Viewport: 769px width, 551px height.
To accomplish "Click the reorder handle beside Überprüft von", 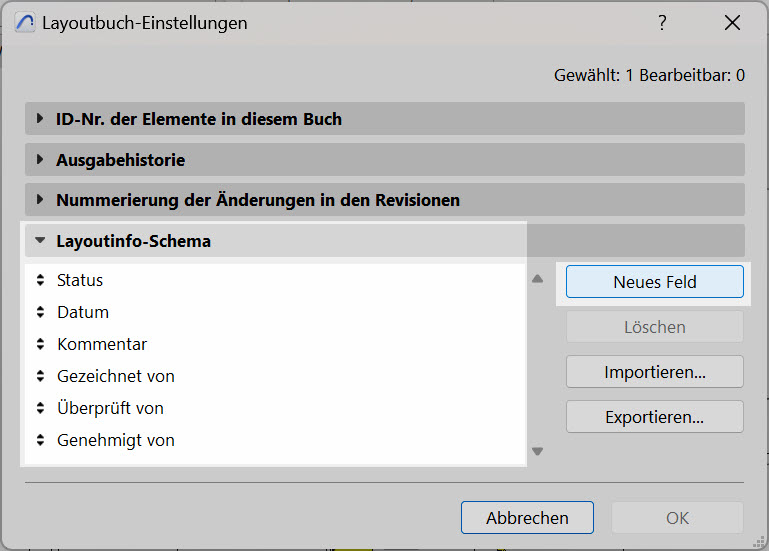I will pos(41,408).
